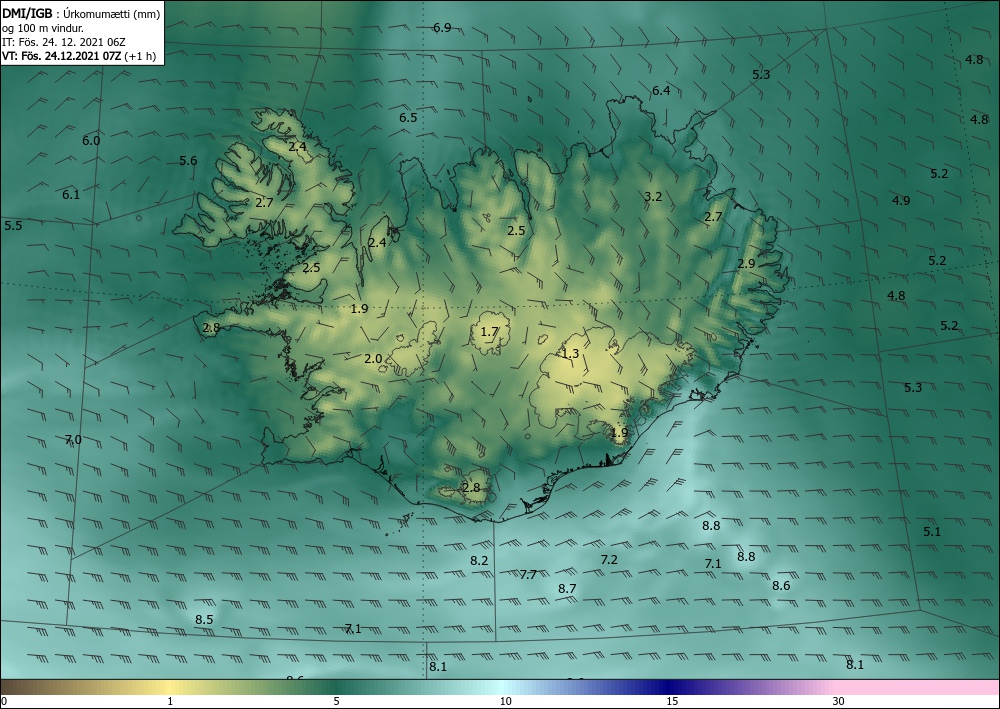Click the 5.5 value on the map
The height and width of the screenshot is (709, 1000).
(x=13, y=226)
